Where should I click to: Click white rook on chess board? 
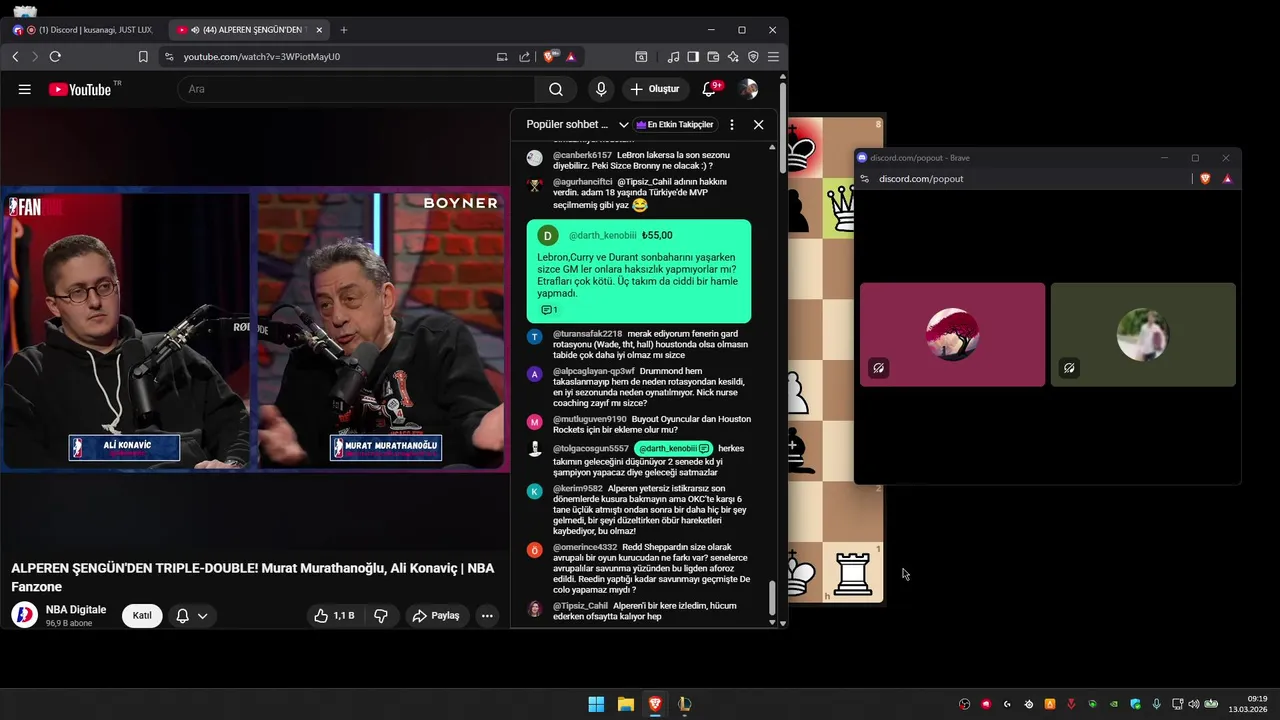click(x=853, y=573)
